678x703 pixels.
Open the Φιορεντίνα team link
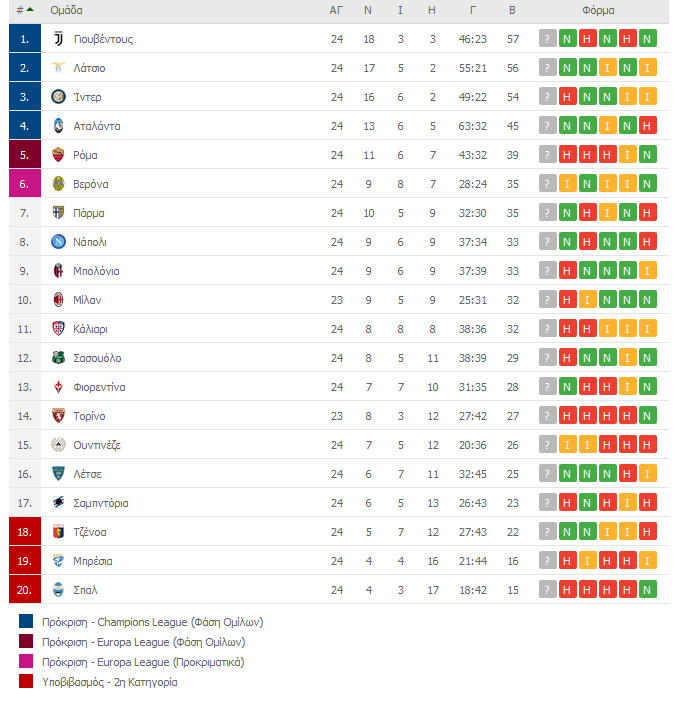(x=99, y=387)
